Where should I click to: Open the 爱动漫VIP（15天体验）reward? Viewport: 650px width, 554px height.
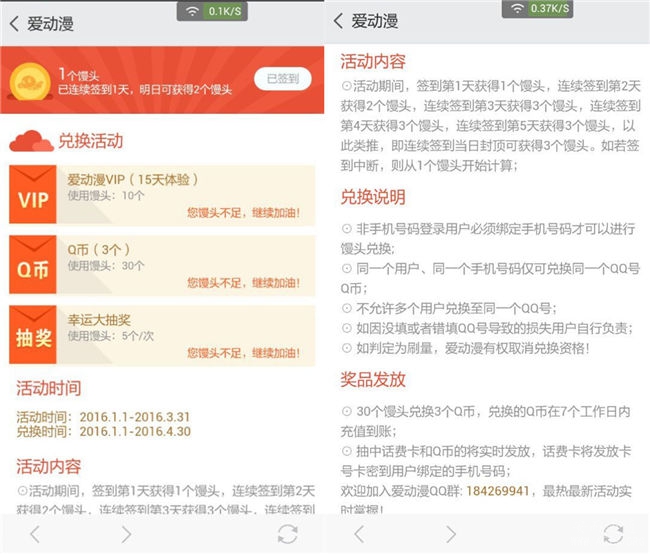click(162, 195)
